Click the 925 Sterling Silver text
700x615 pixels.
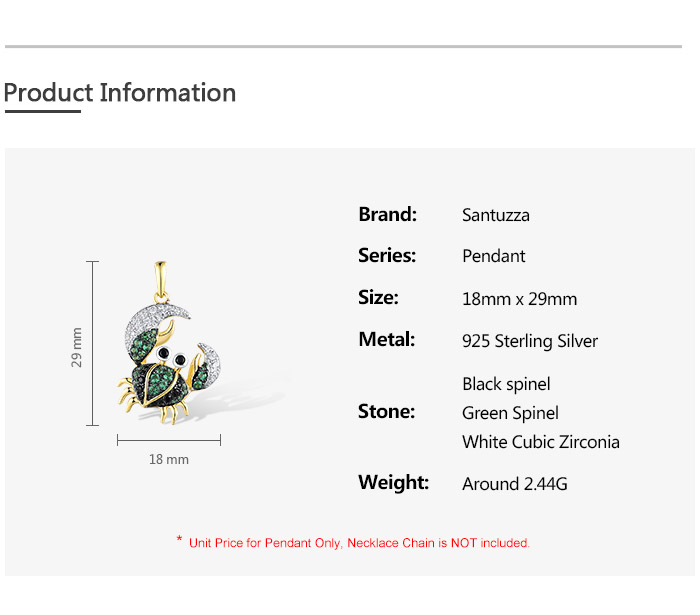tap(530, 341)
